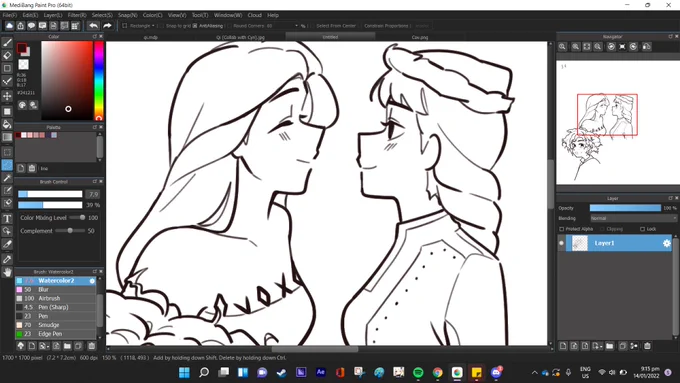The width and height of the screenshot is (680, 383).
Task: Toggle the AntiAliasing checkbox
Action: point(195,26)
